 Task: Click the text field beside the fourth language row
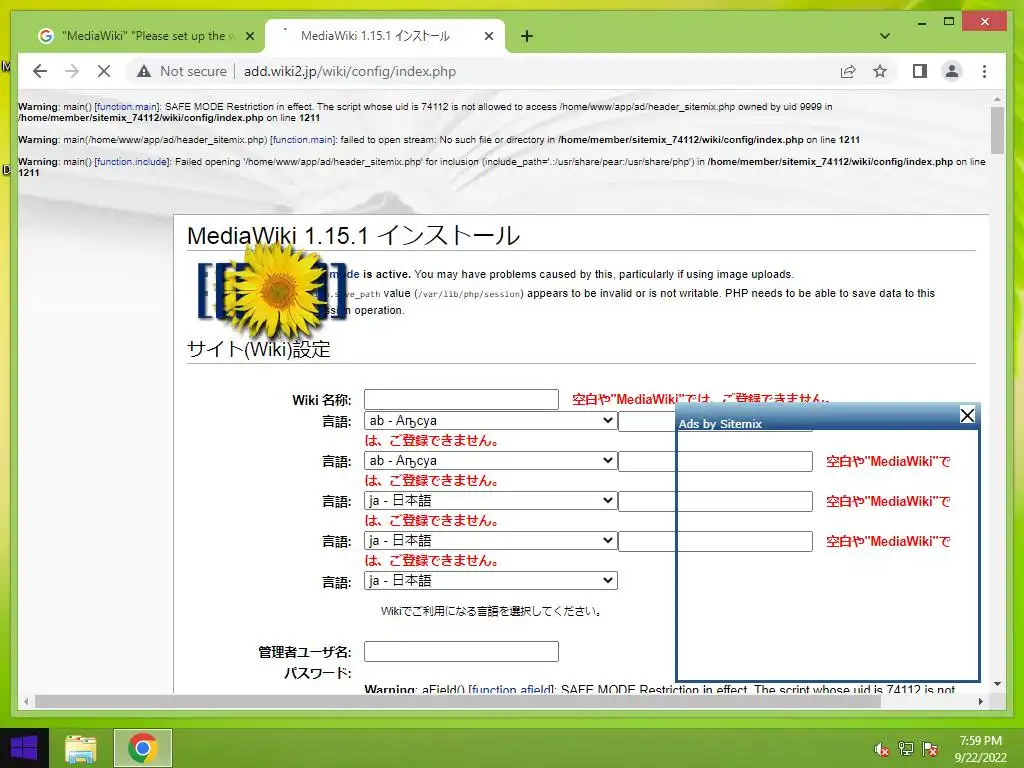pos(715,541)
